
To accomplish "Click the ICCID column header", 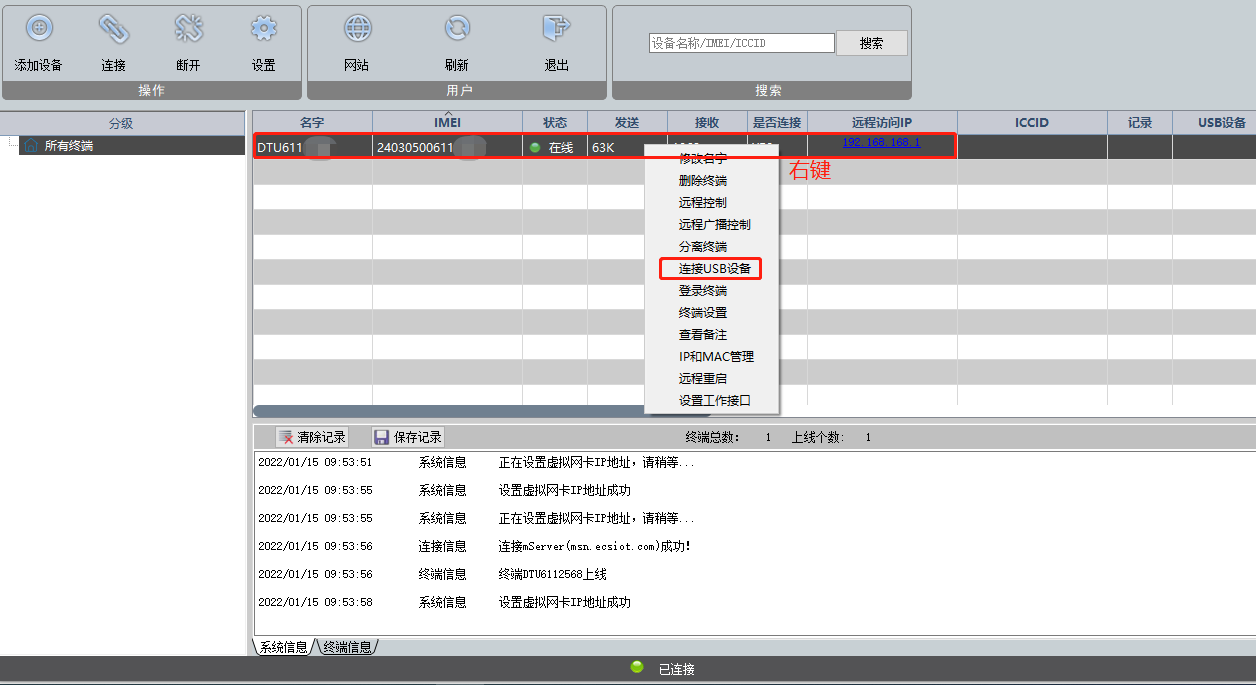I will (x=1032, y=123).
